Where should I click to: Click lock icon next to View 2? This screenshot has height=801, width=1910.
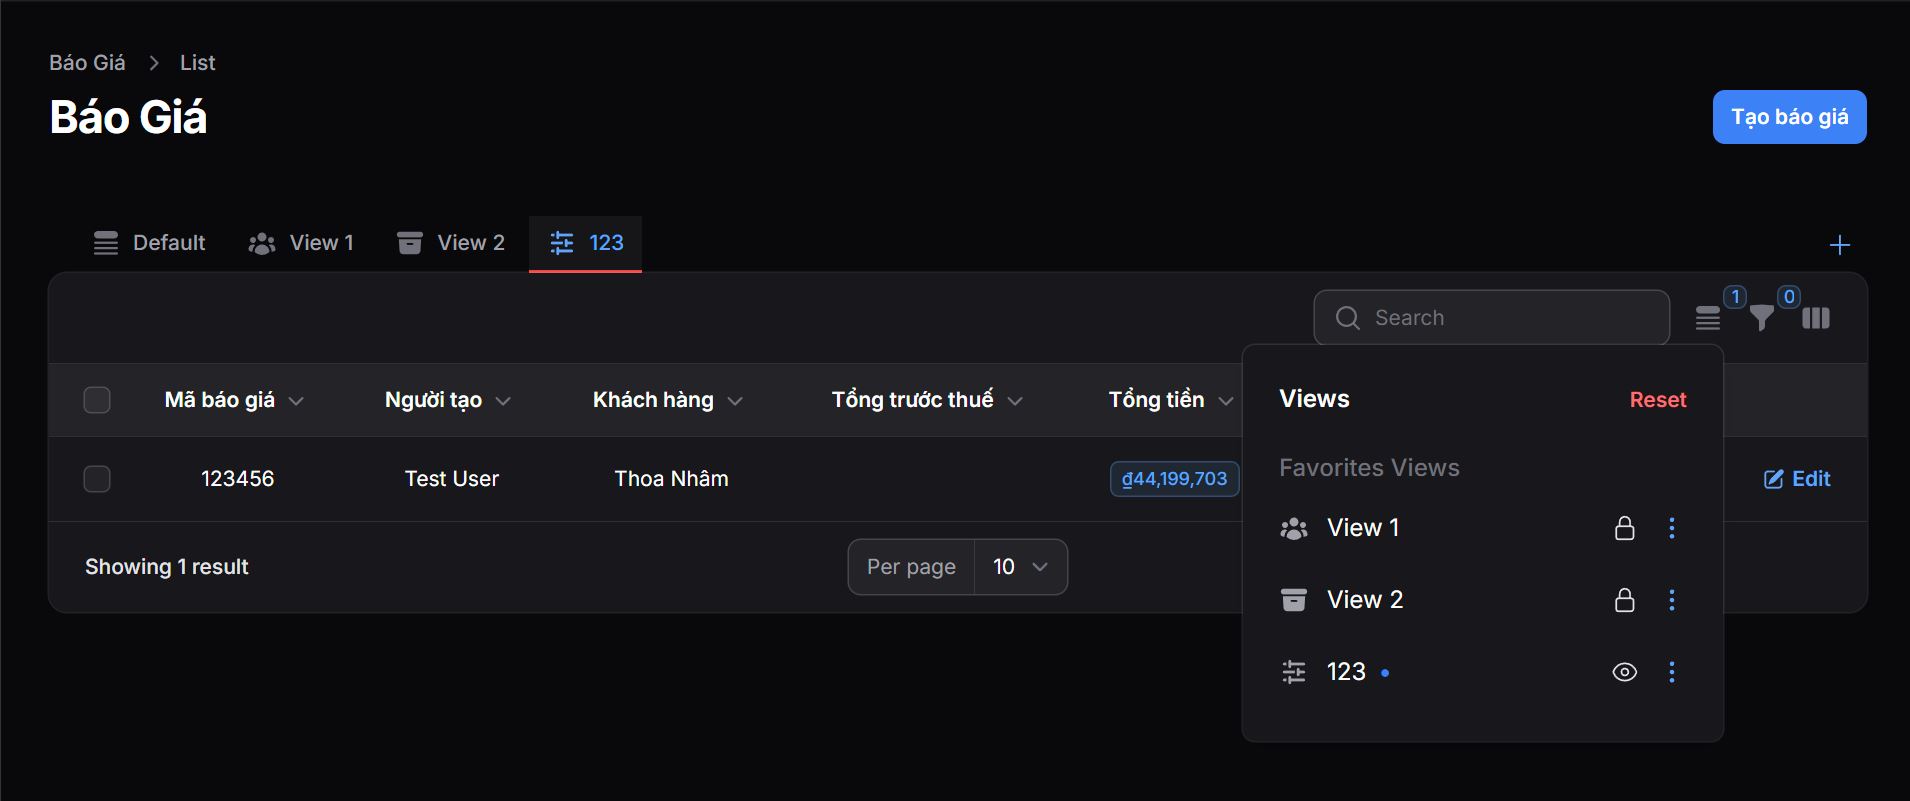coord(1624,600)
